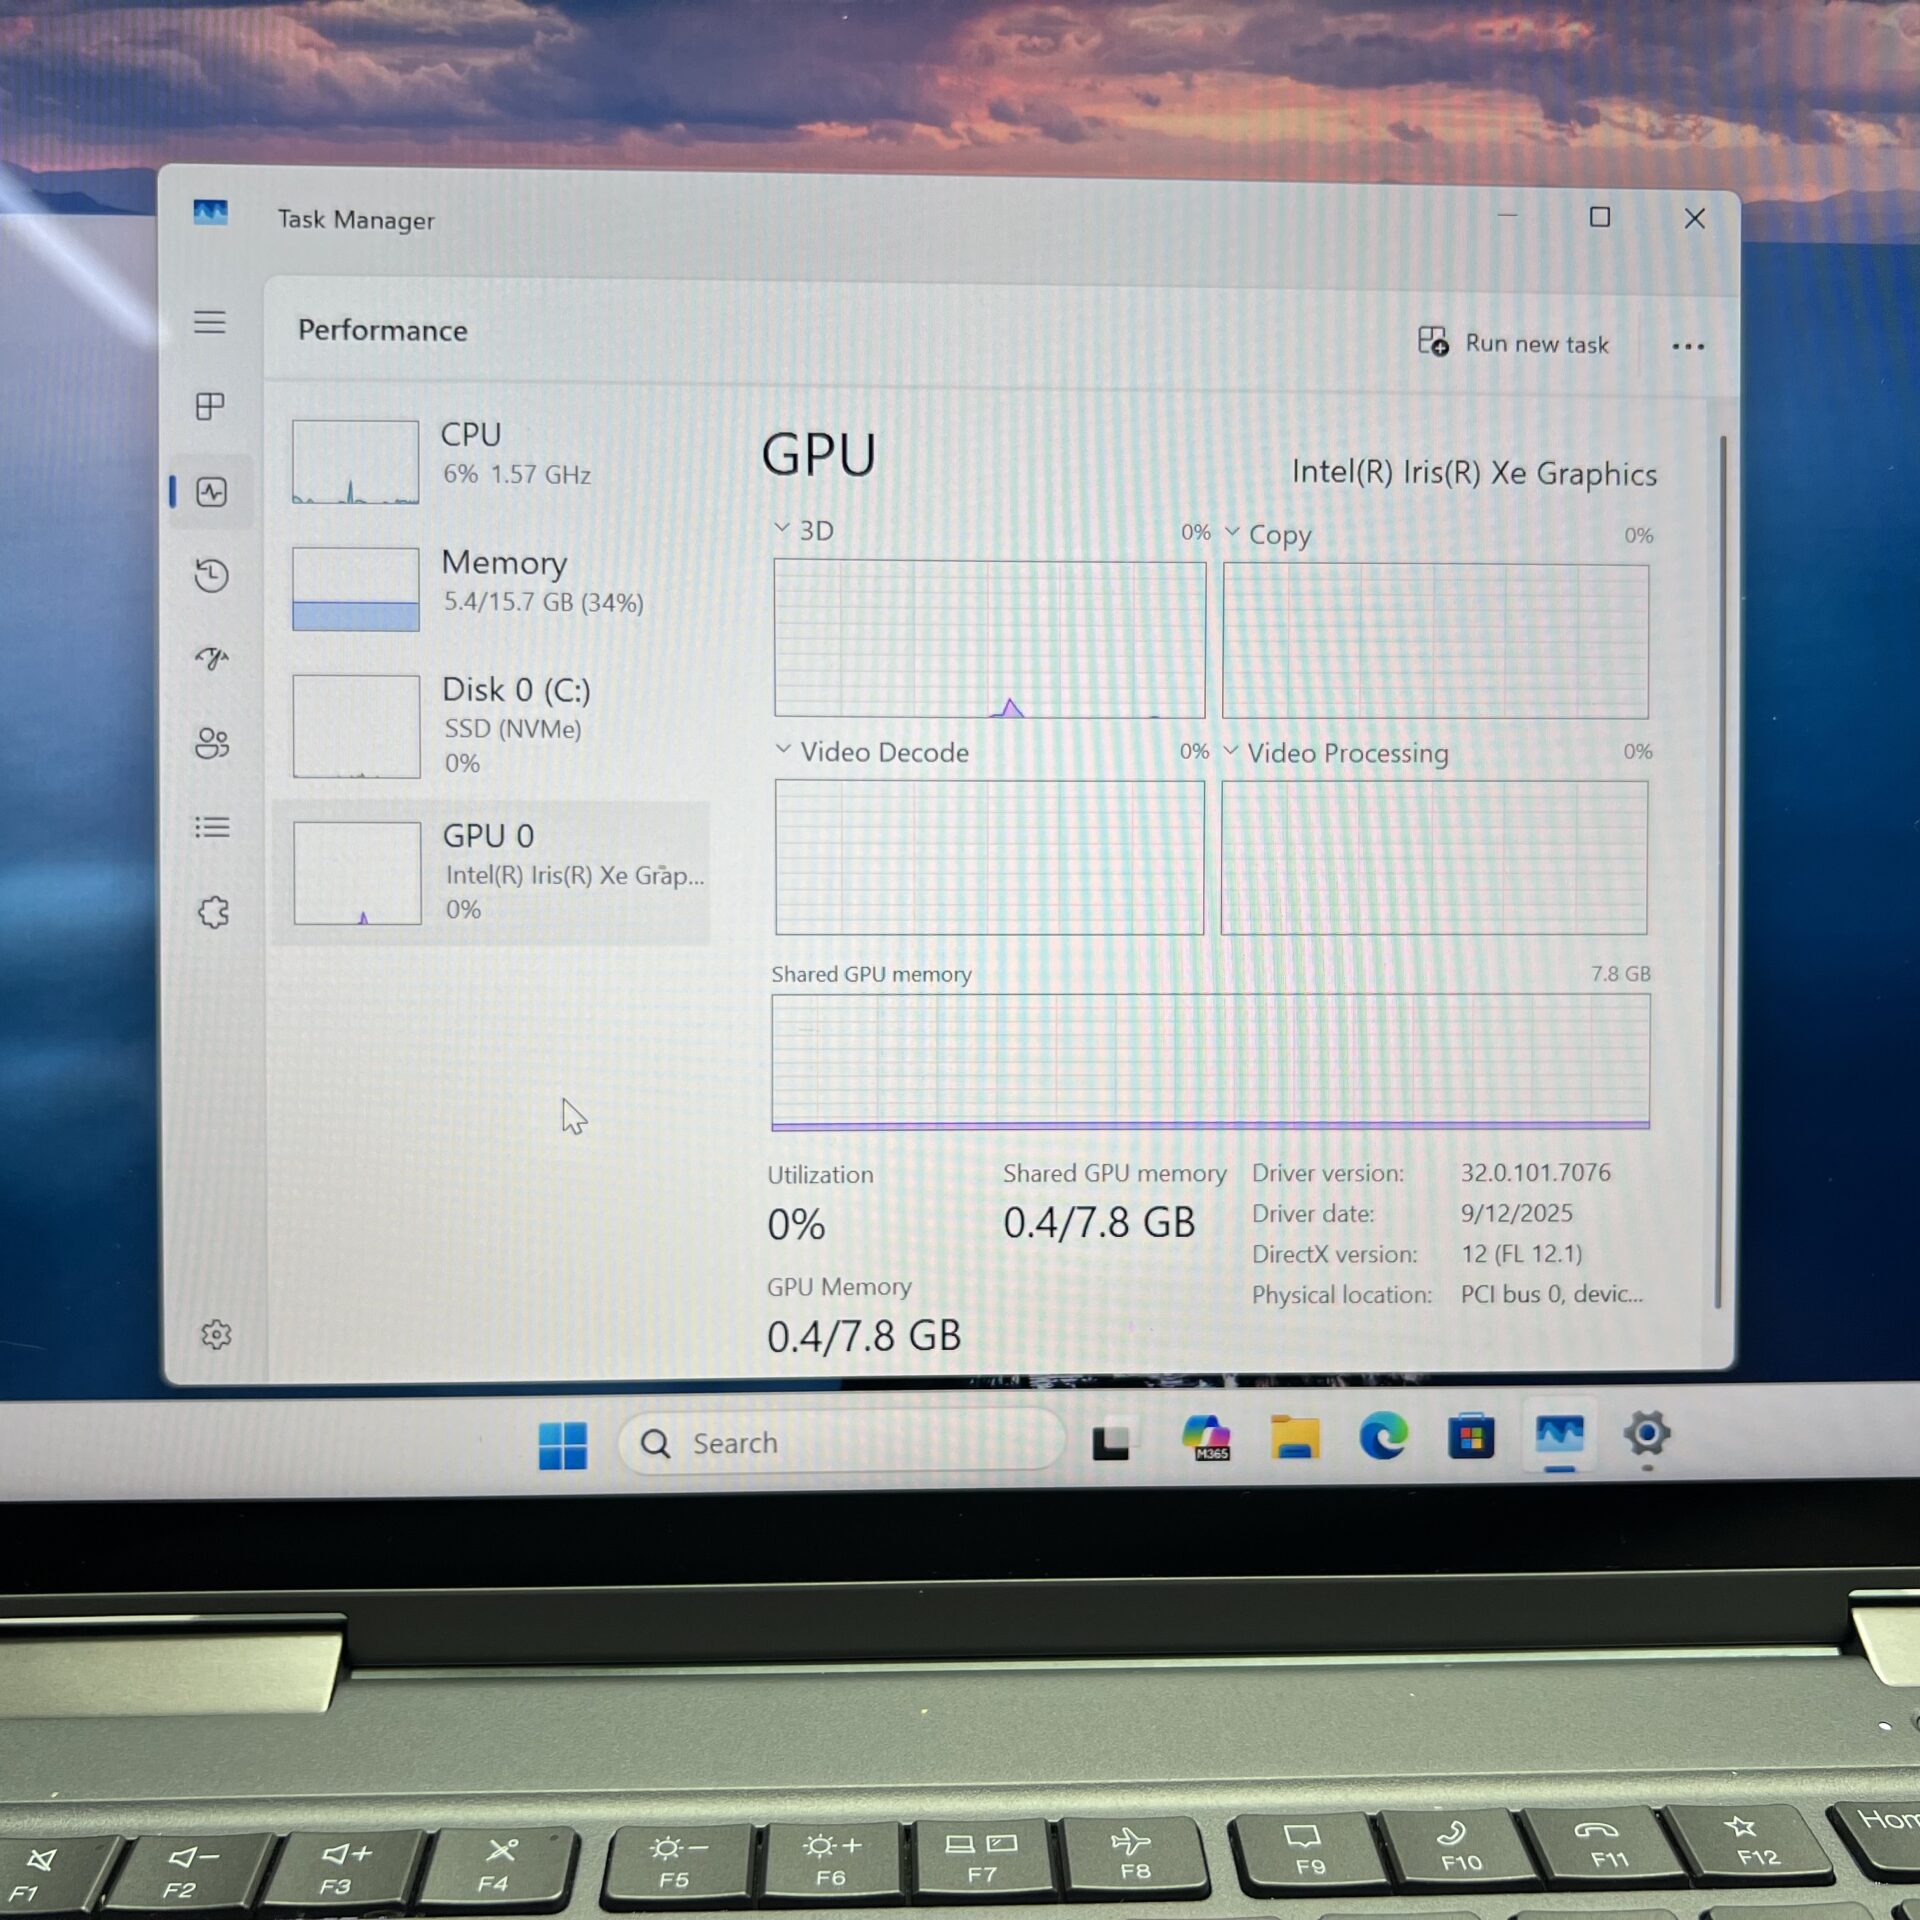Open the Processes page icon
This screenshot has width=1920, height=1920.
pyautogui.click(x=209, y=406)
